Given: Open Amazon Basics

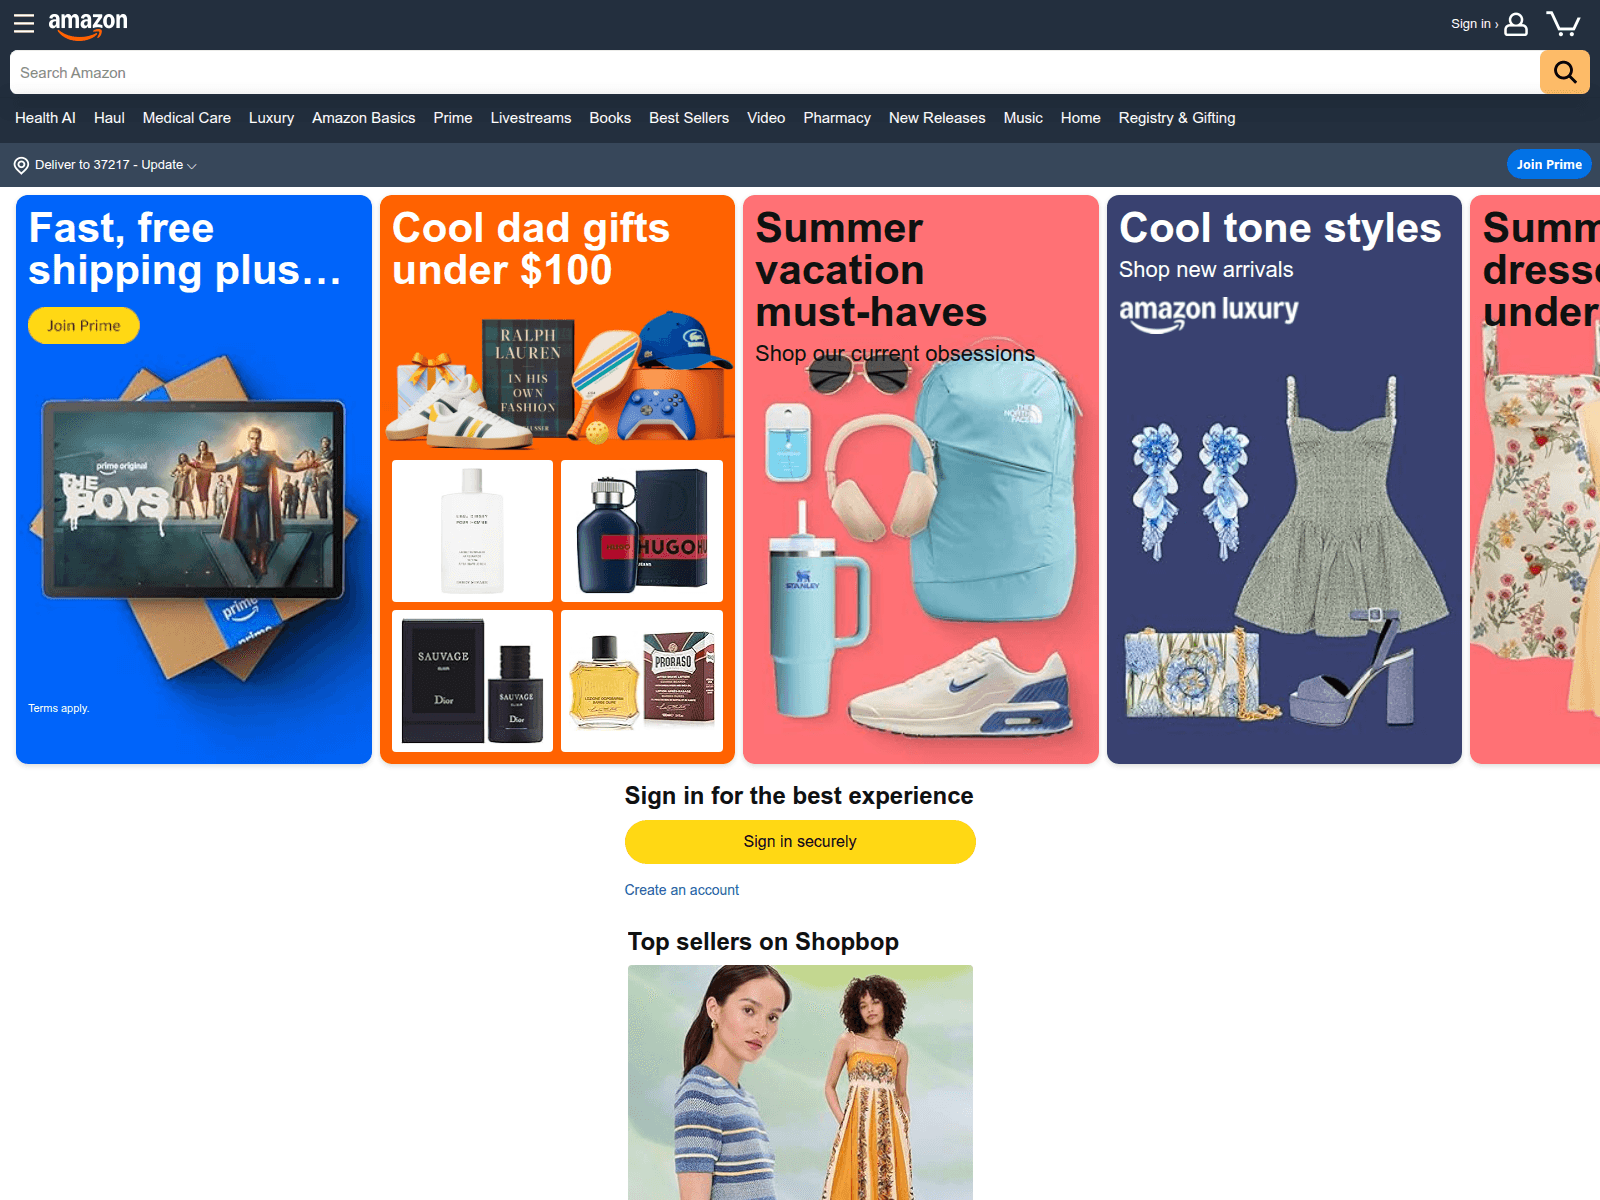Looking at the screenshot, I should pyautogui.click(x=363, y=118).
